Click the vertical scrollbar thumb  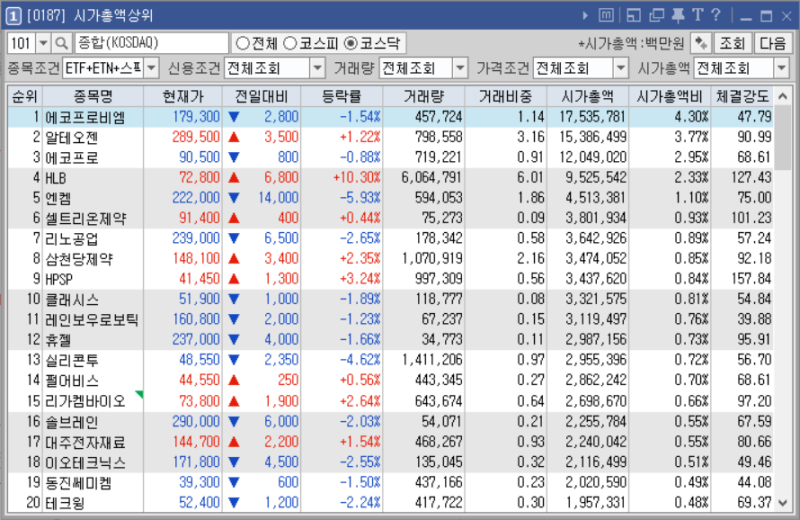point(783,138)
